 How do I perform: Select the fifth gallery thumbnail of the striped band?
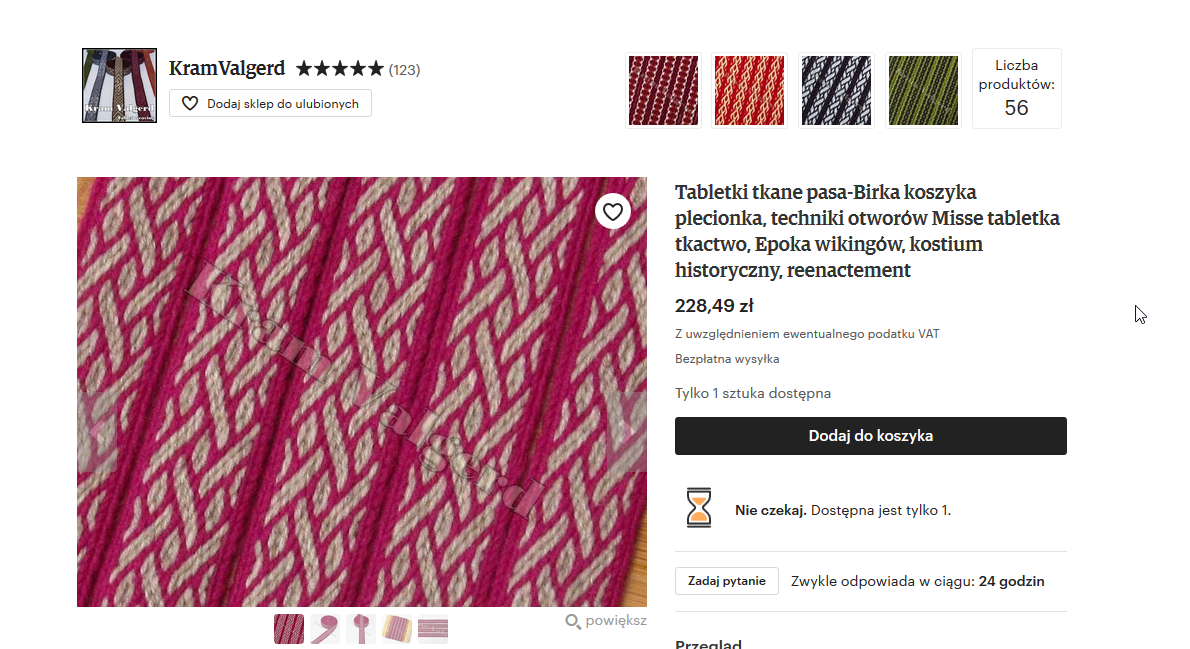tap(433, 629)
